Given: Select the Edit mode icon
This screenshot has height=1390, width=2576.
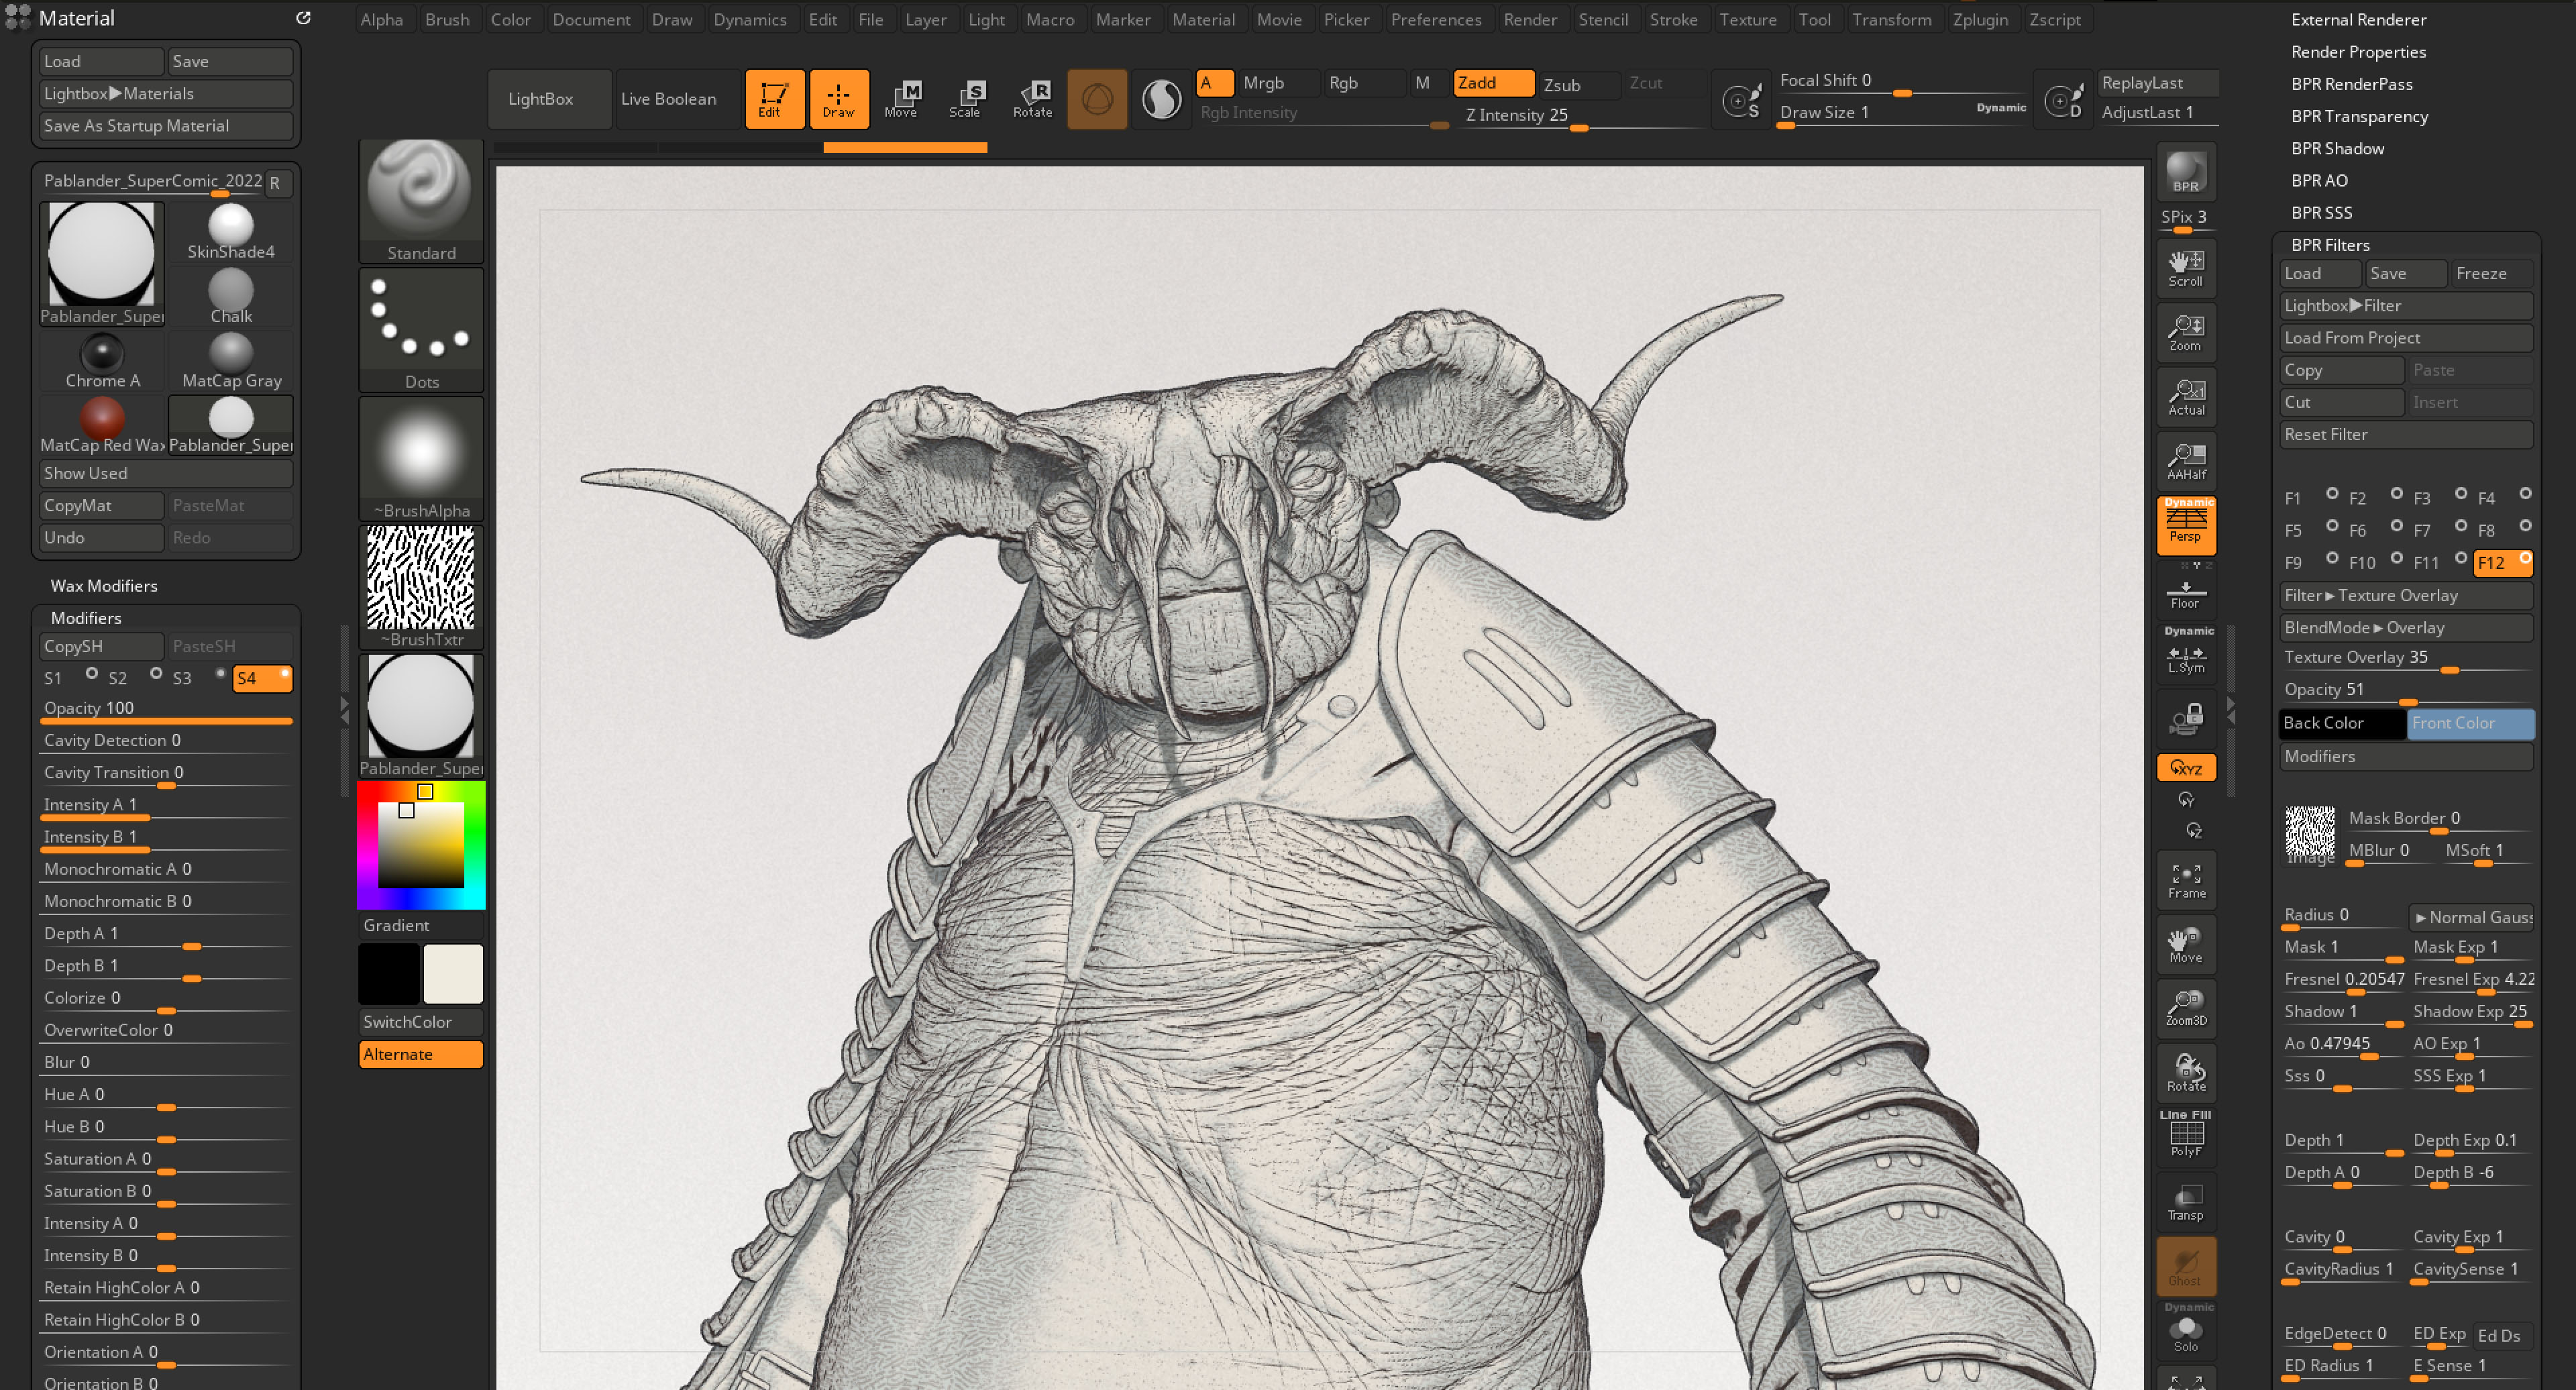Looking at the screenshot, I should 774,99.
